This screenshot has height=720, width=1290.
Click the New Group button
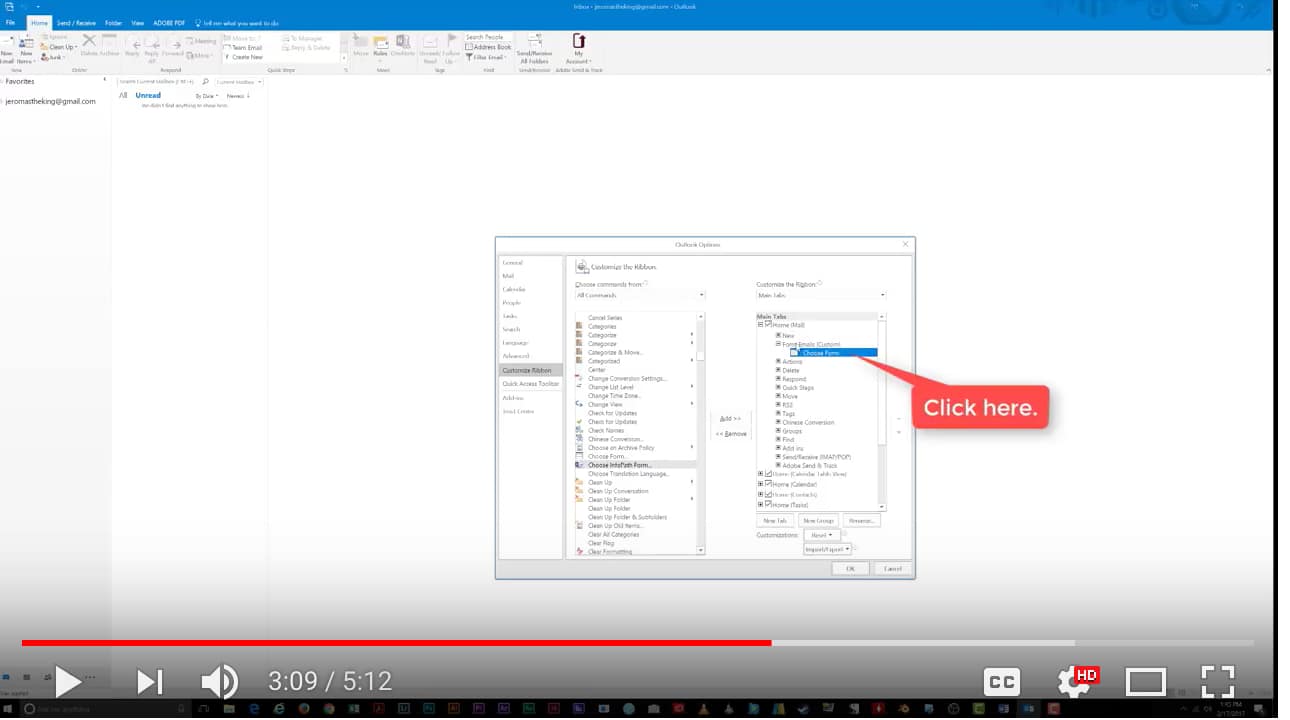(818, 520)
